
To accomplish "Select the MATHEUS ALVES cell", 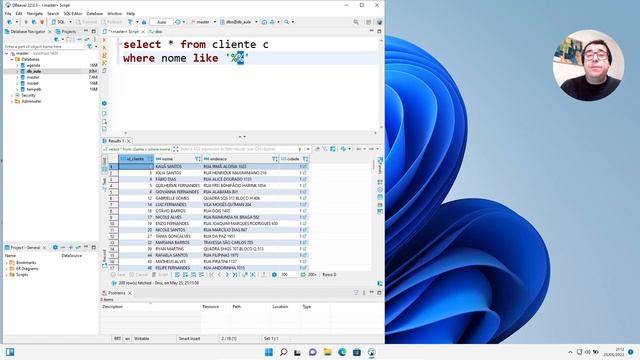I will (x=178, y=262).
